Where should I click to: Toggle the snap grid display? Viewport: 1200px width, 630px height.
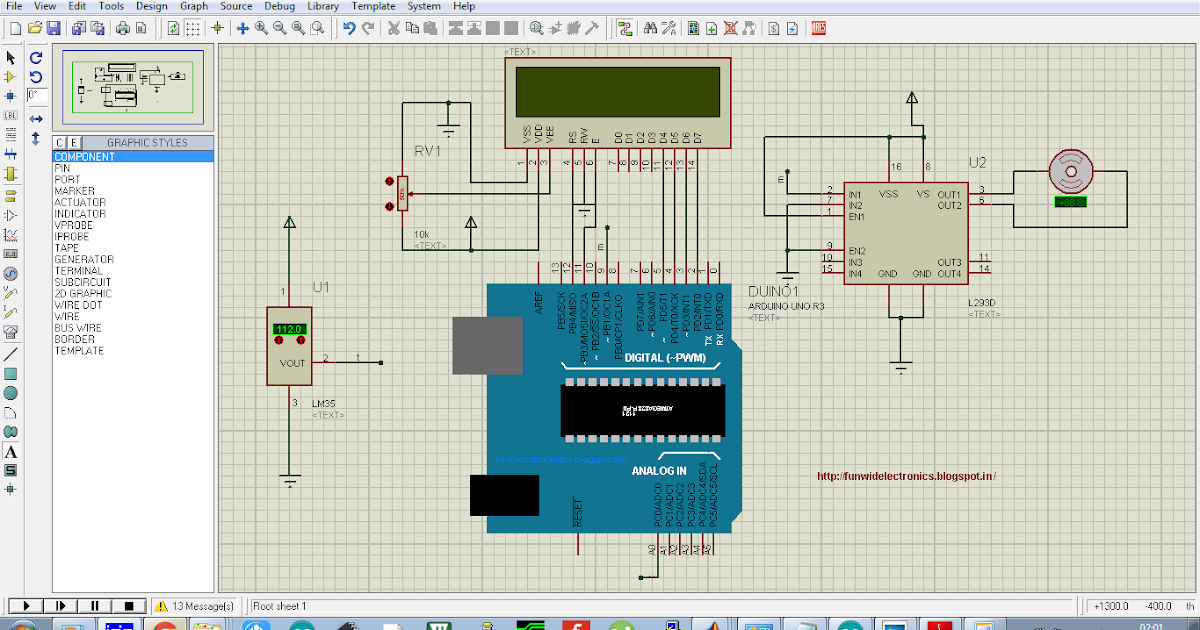pos(193,28)
